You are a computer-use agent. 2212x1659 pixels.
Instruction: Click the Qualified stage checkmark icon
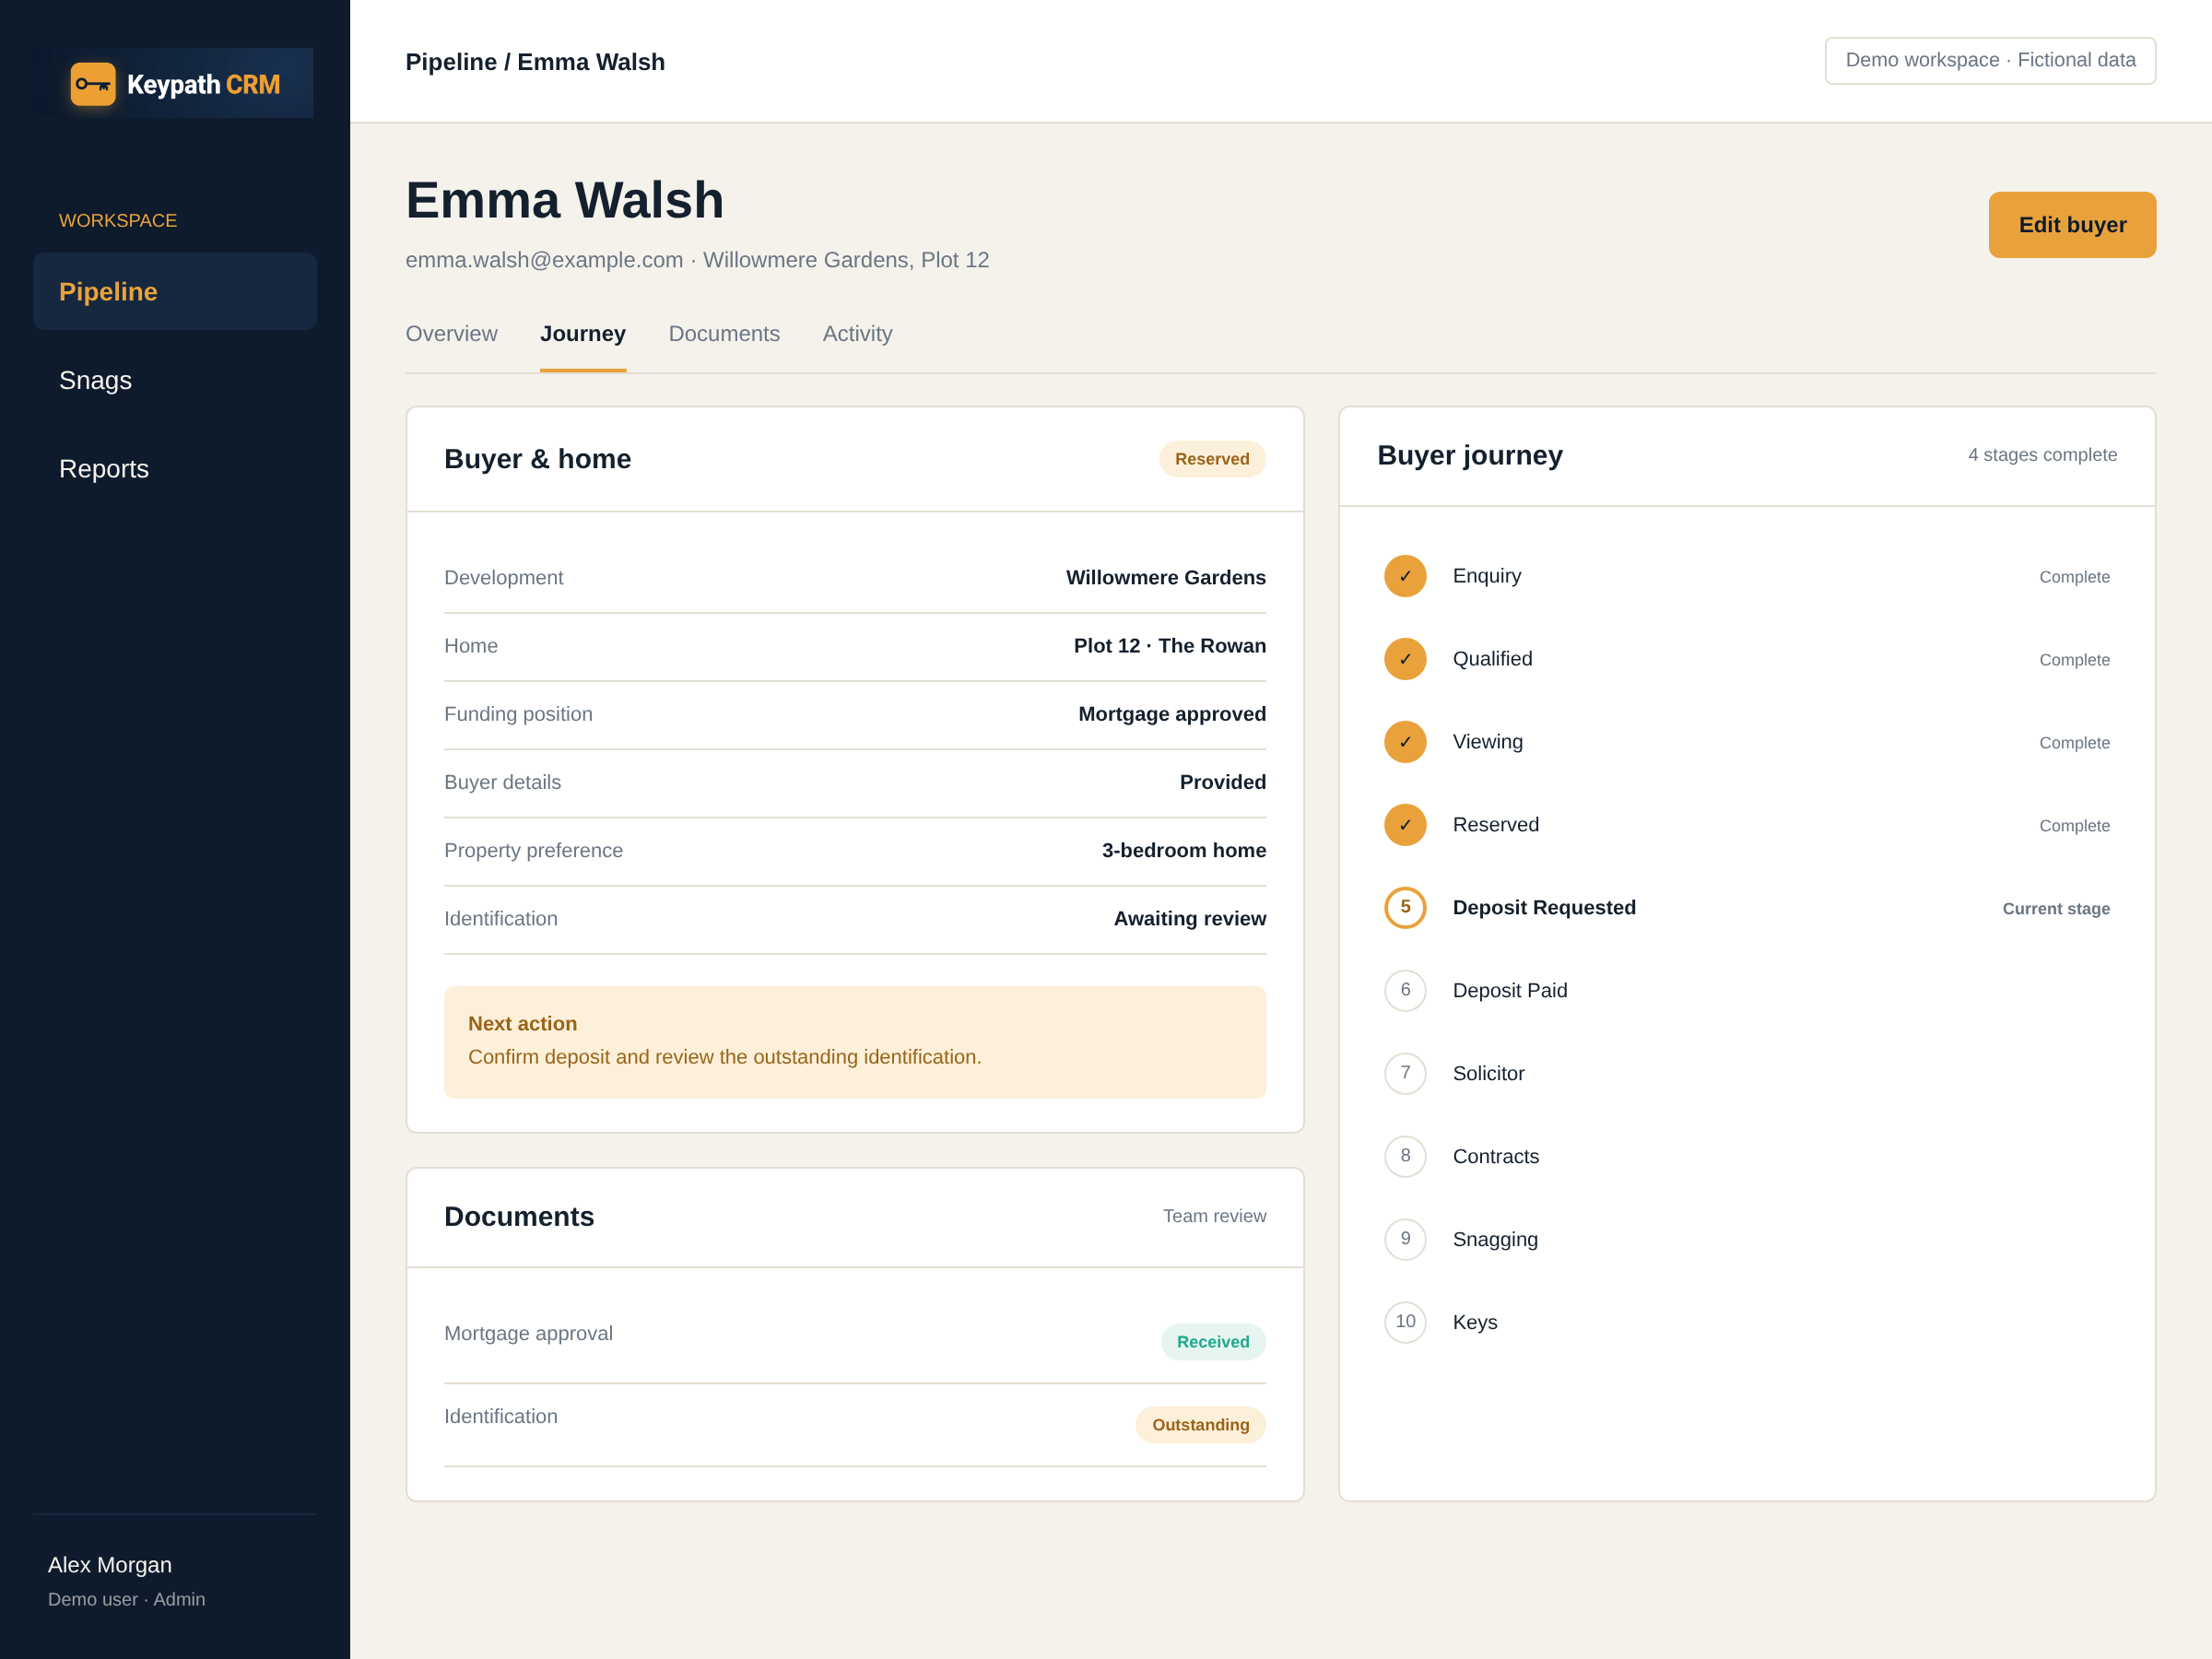tap(1405, 659)
